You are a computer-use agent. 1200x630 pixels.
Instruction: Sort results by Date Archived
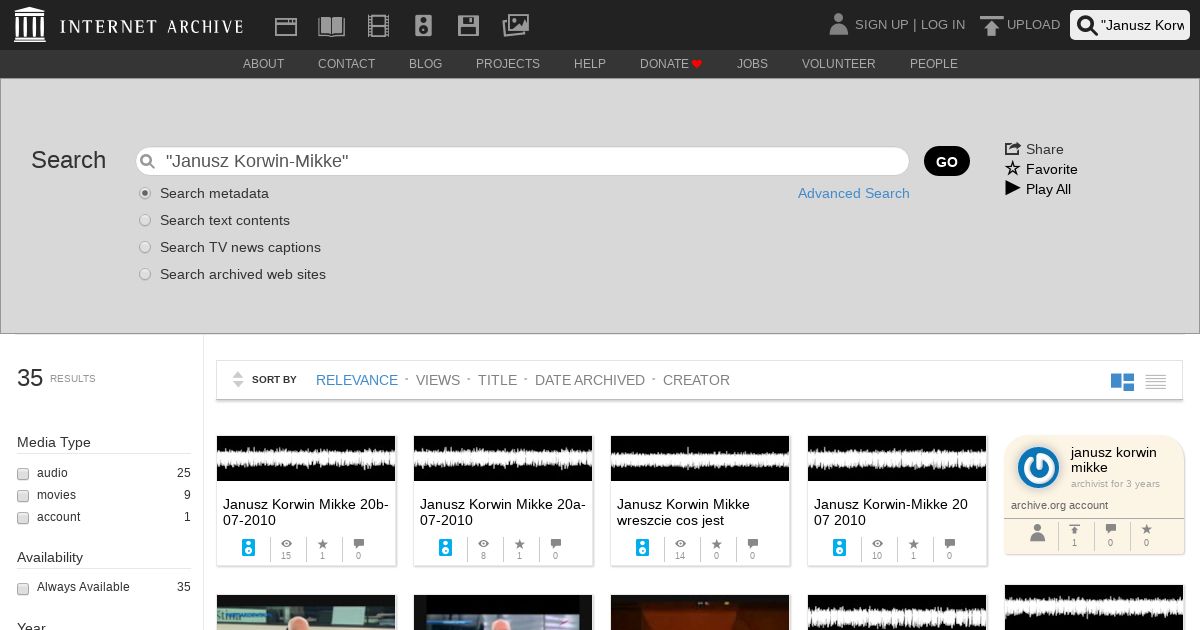coord(590,380)
